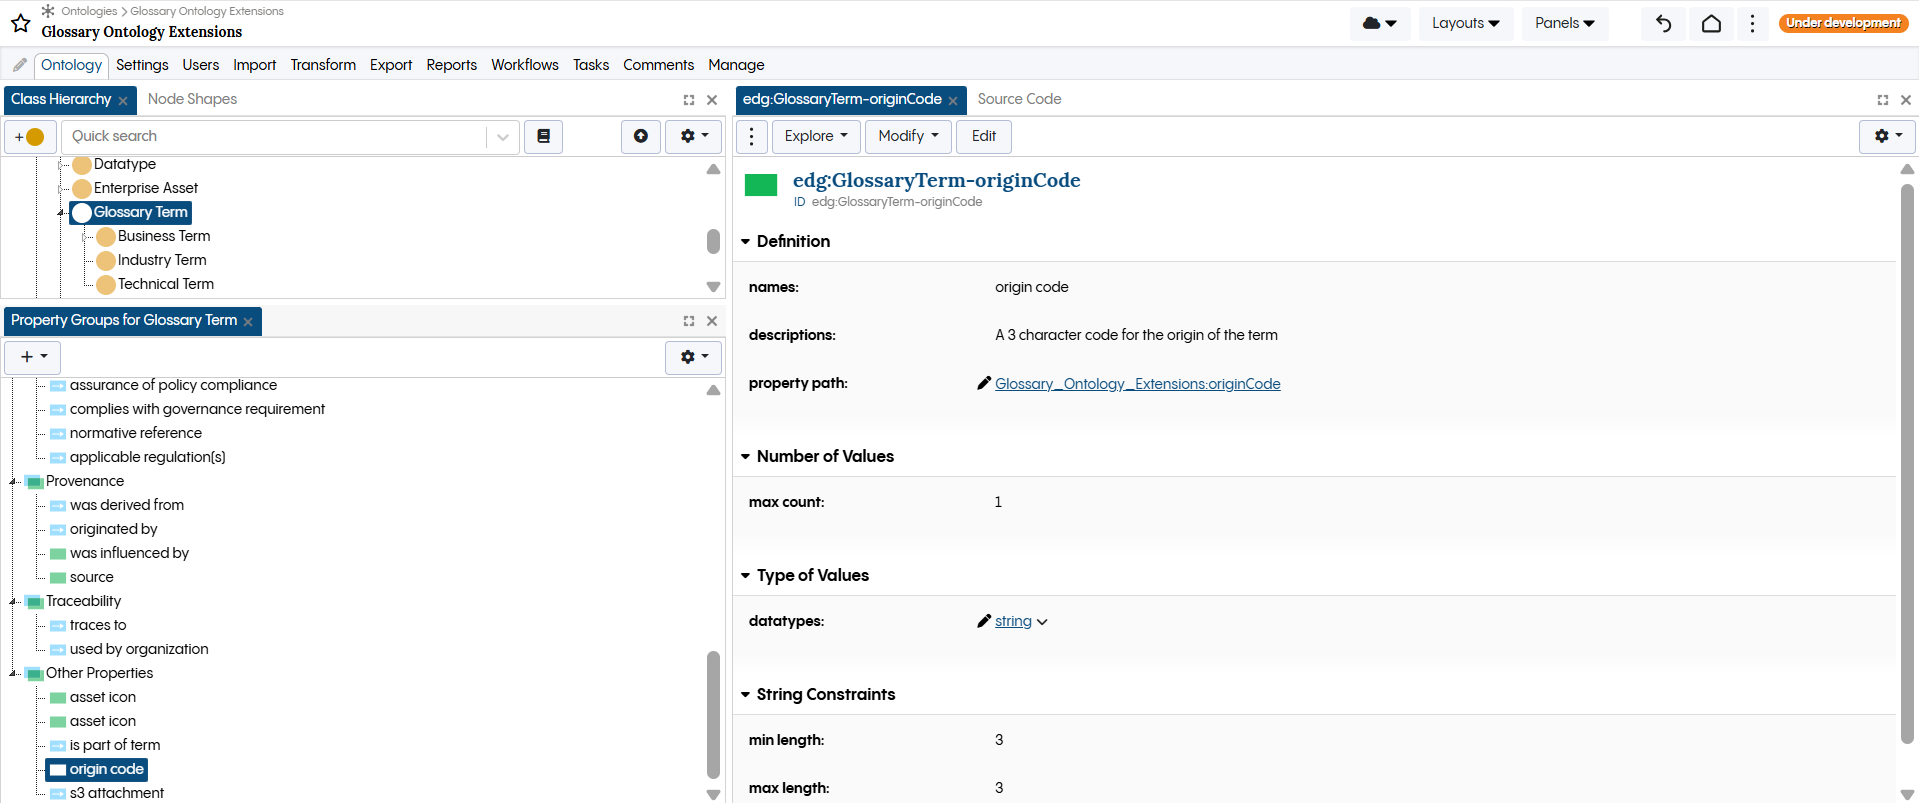This screenshot has width=1919, height=803.
Task: Click the favorite star icon
Action: click(x=20, y=23)
